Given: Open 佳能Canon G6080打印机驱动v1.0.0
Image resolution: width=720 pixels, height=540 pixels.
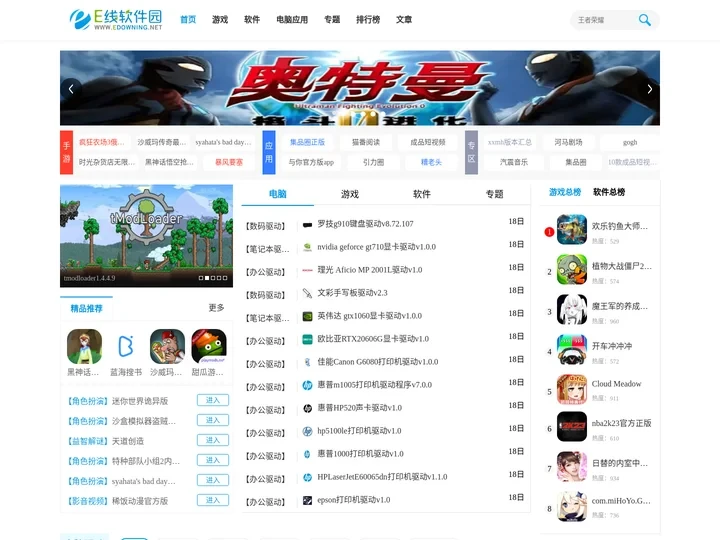Looking at the screenshot, I should pyautogui.click(x=377, y=362).
